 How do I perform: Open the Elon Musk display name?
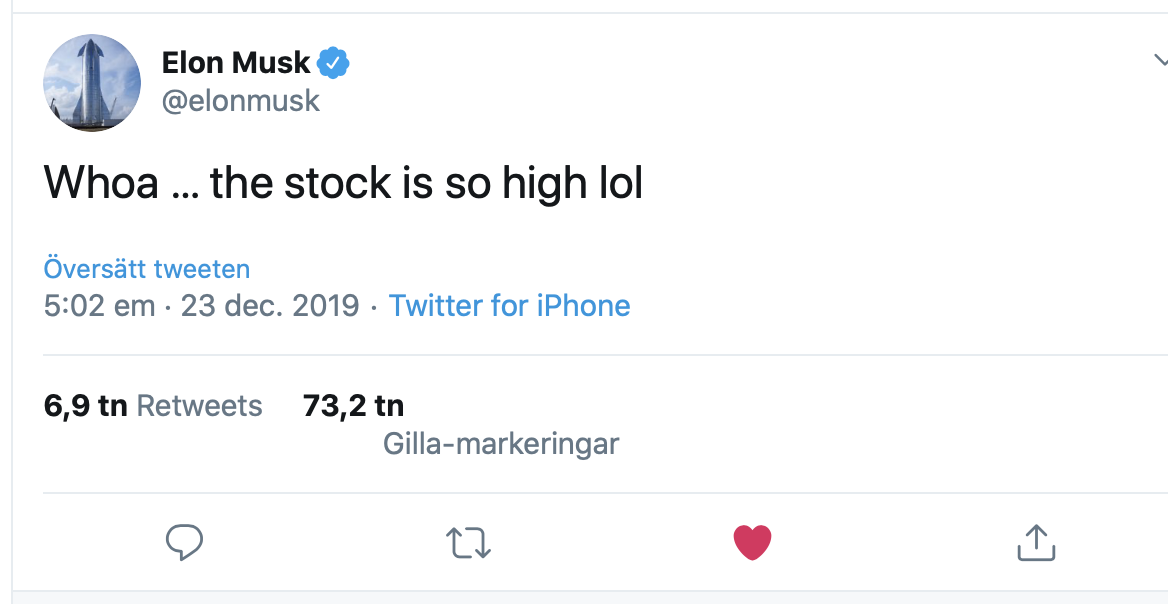click(235, 63)
